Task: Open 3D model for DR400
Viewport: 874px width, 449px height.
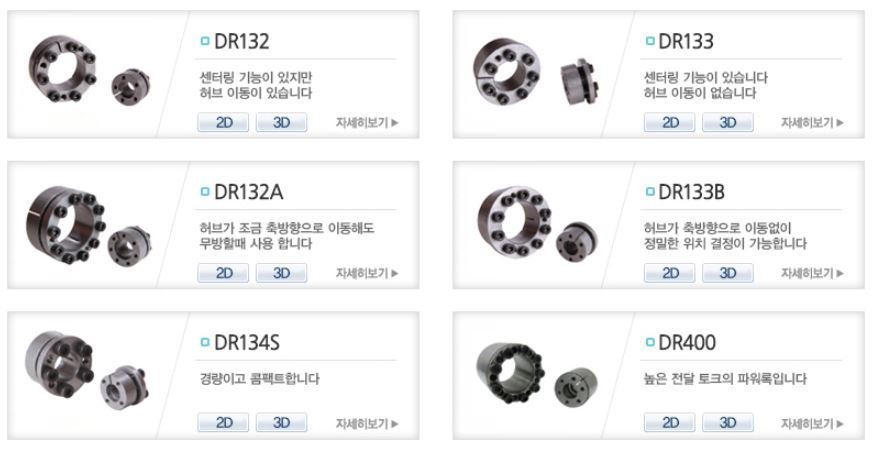Action: (727, 423)
